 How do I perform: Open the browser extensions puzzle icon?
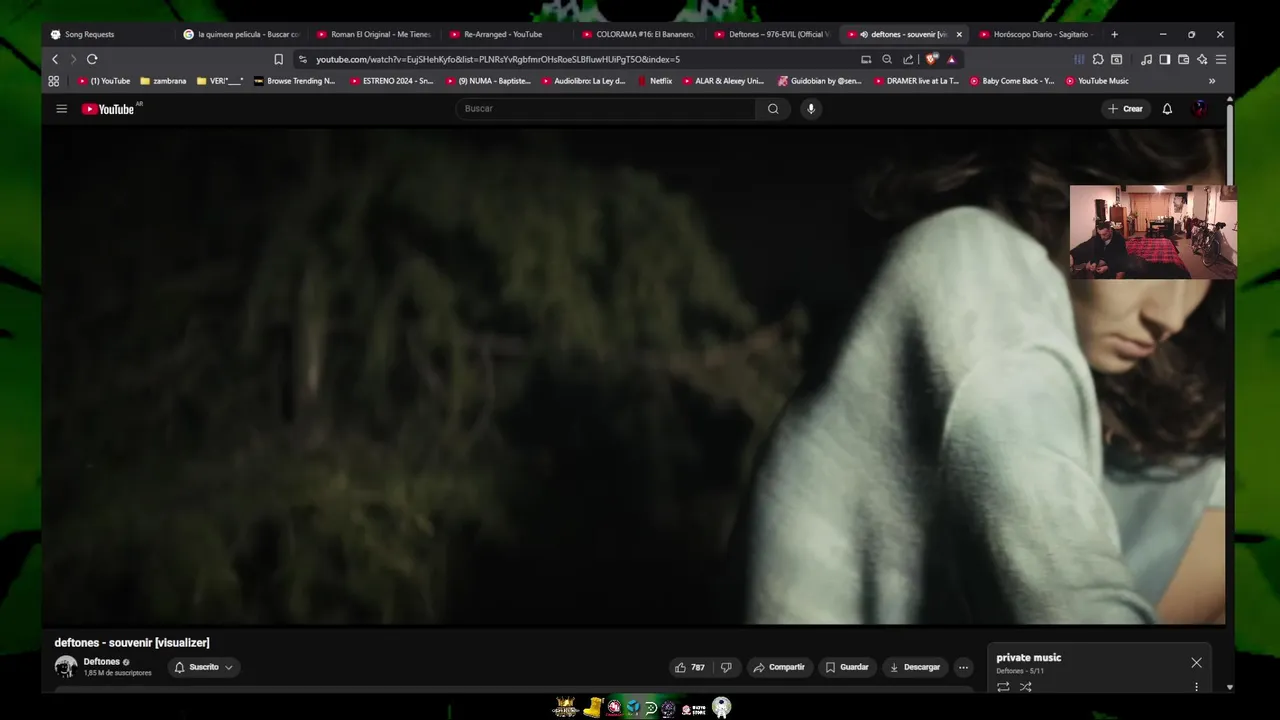click(1098, 59)
